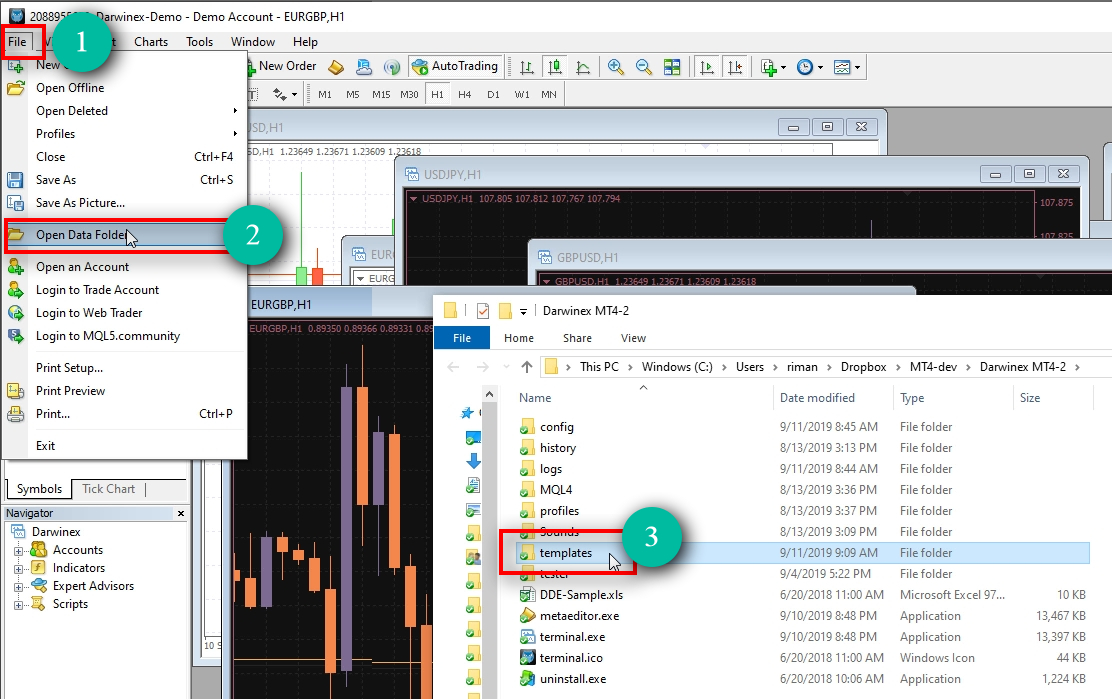Click Exit in the File menu
Screen dimensions: 1112x699
pyautogui.click(x=125, y=446)
